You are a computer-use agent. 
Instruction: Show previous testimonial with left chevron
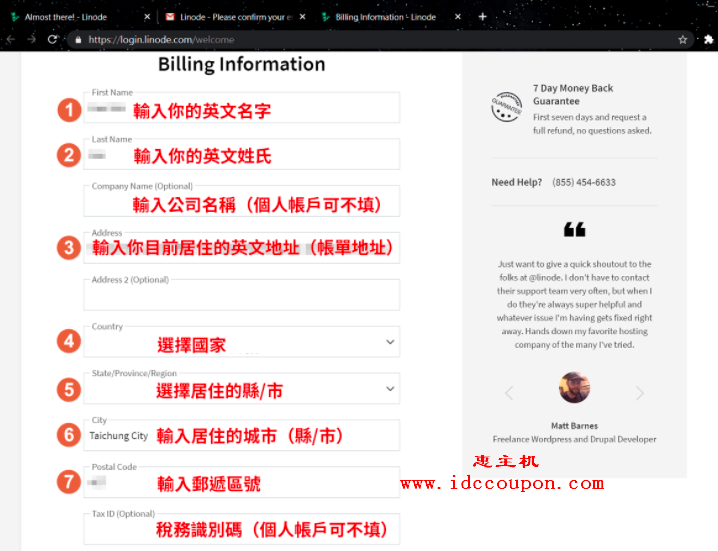[x=509, y=393]
